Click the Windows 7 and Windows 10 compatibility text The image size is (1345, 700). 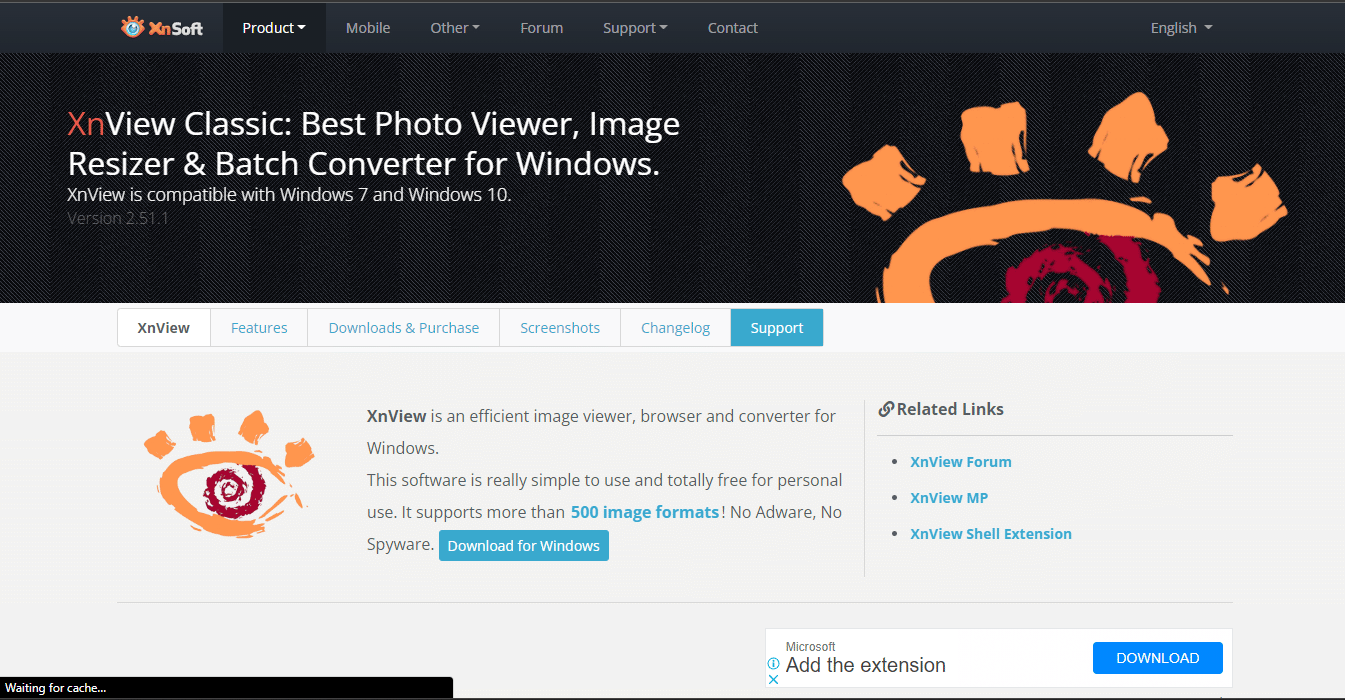(289, 194)
